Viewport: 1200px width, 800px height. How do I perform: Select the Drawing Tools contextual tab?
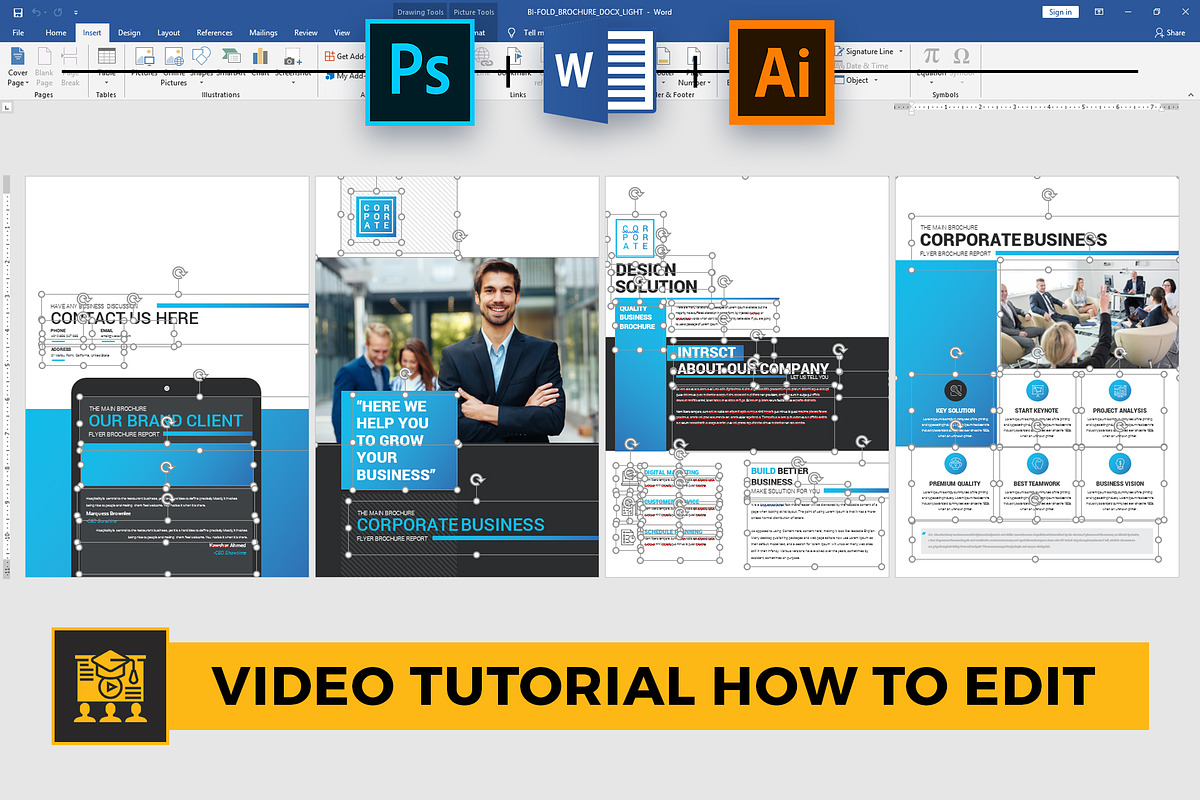418,12
